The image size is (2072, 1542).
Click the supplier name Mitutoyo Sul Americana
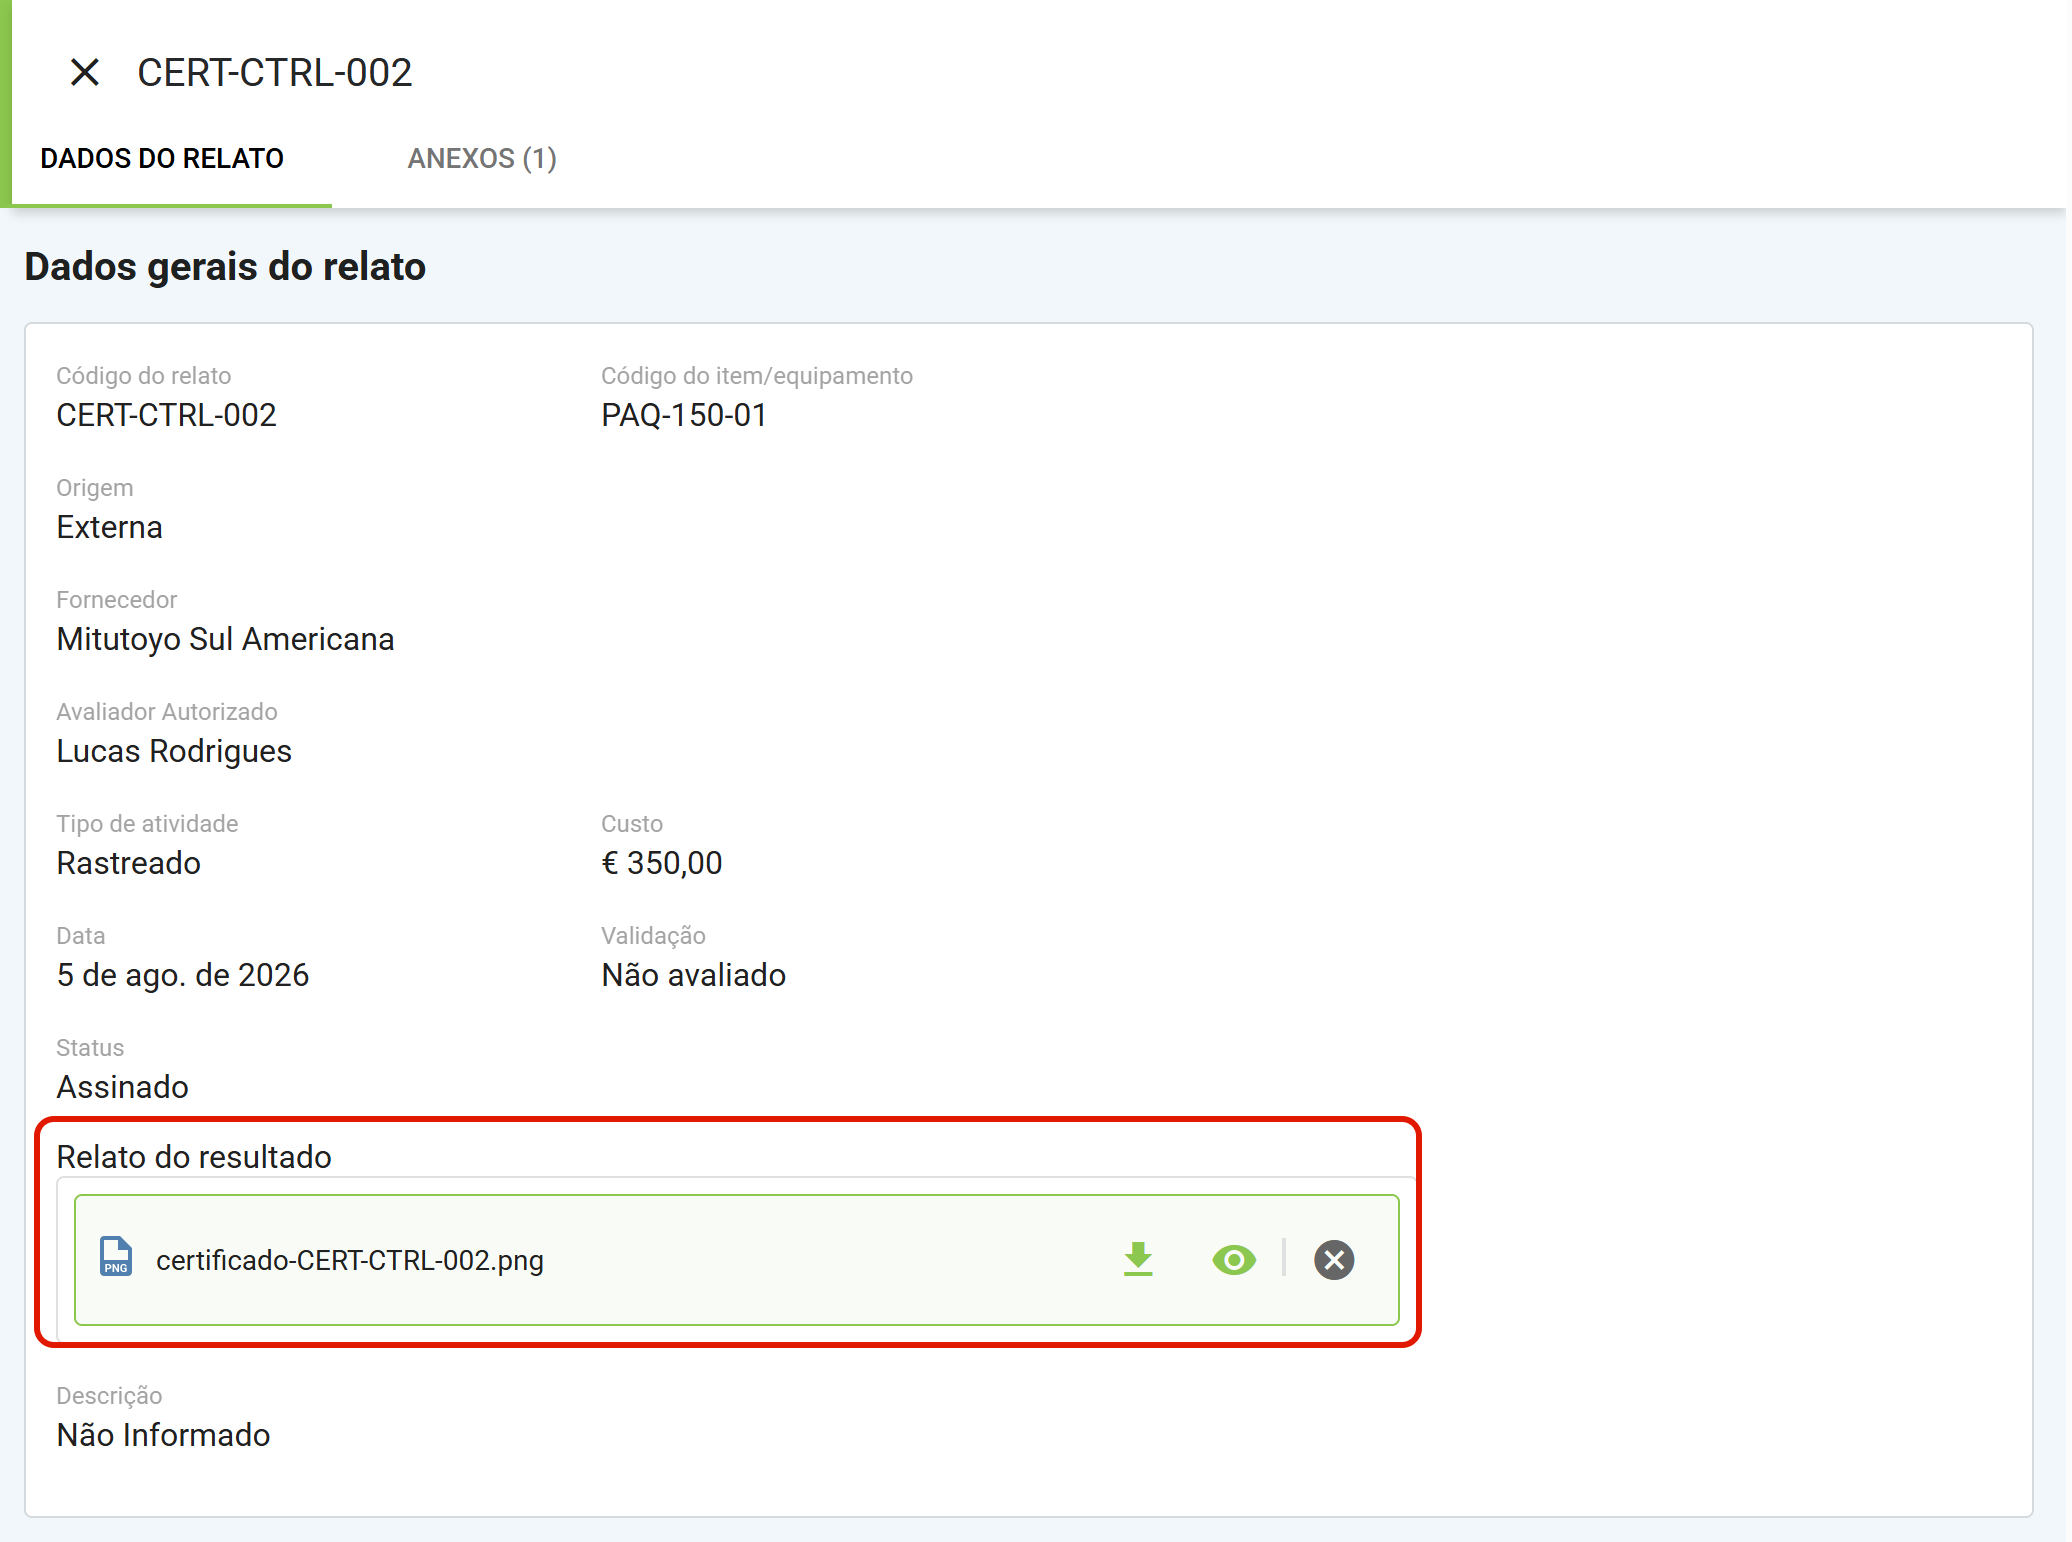coord(225,639)
